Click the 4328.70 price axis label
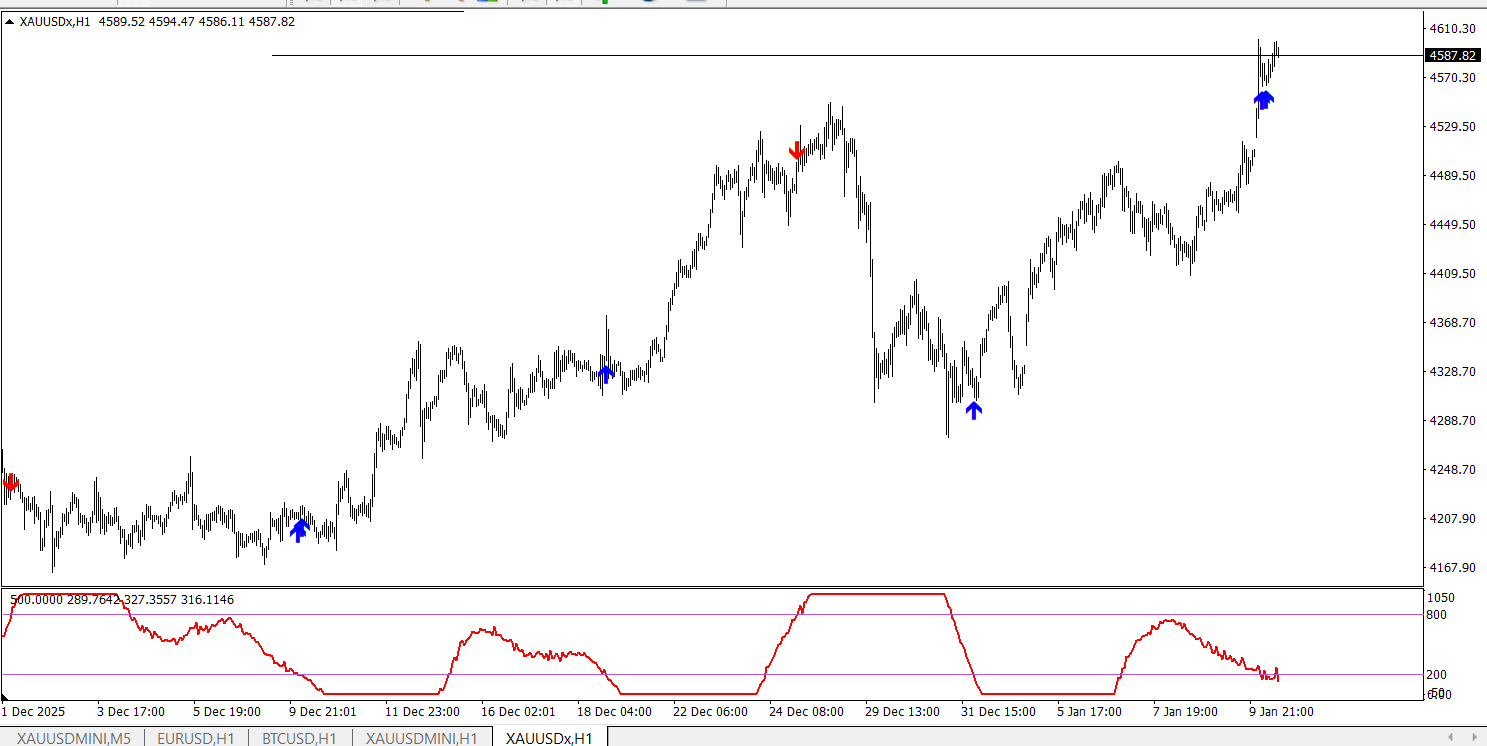The height and width of the screenshot is (746, 1487). click(1453, 372)
